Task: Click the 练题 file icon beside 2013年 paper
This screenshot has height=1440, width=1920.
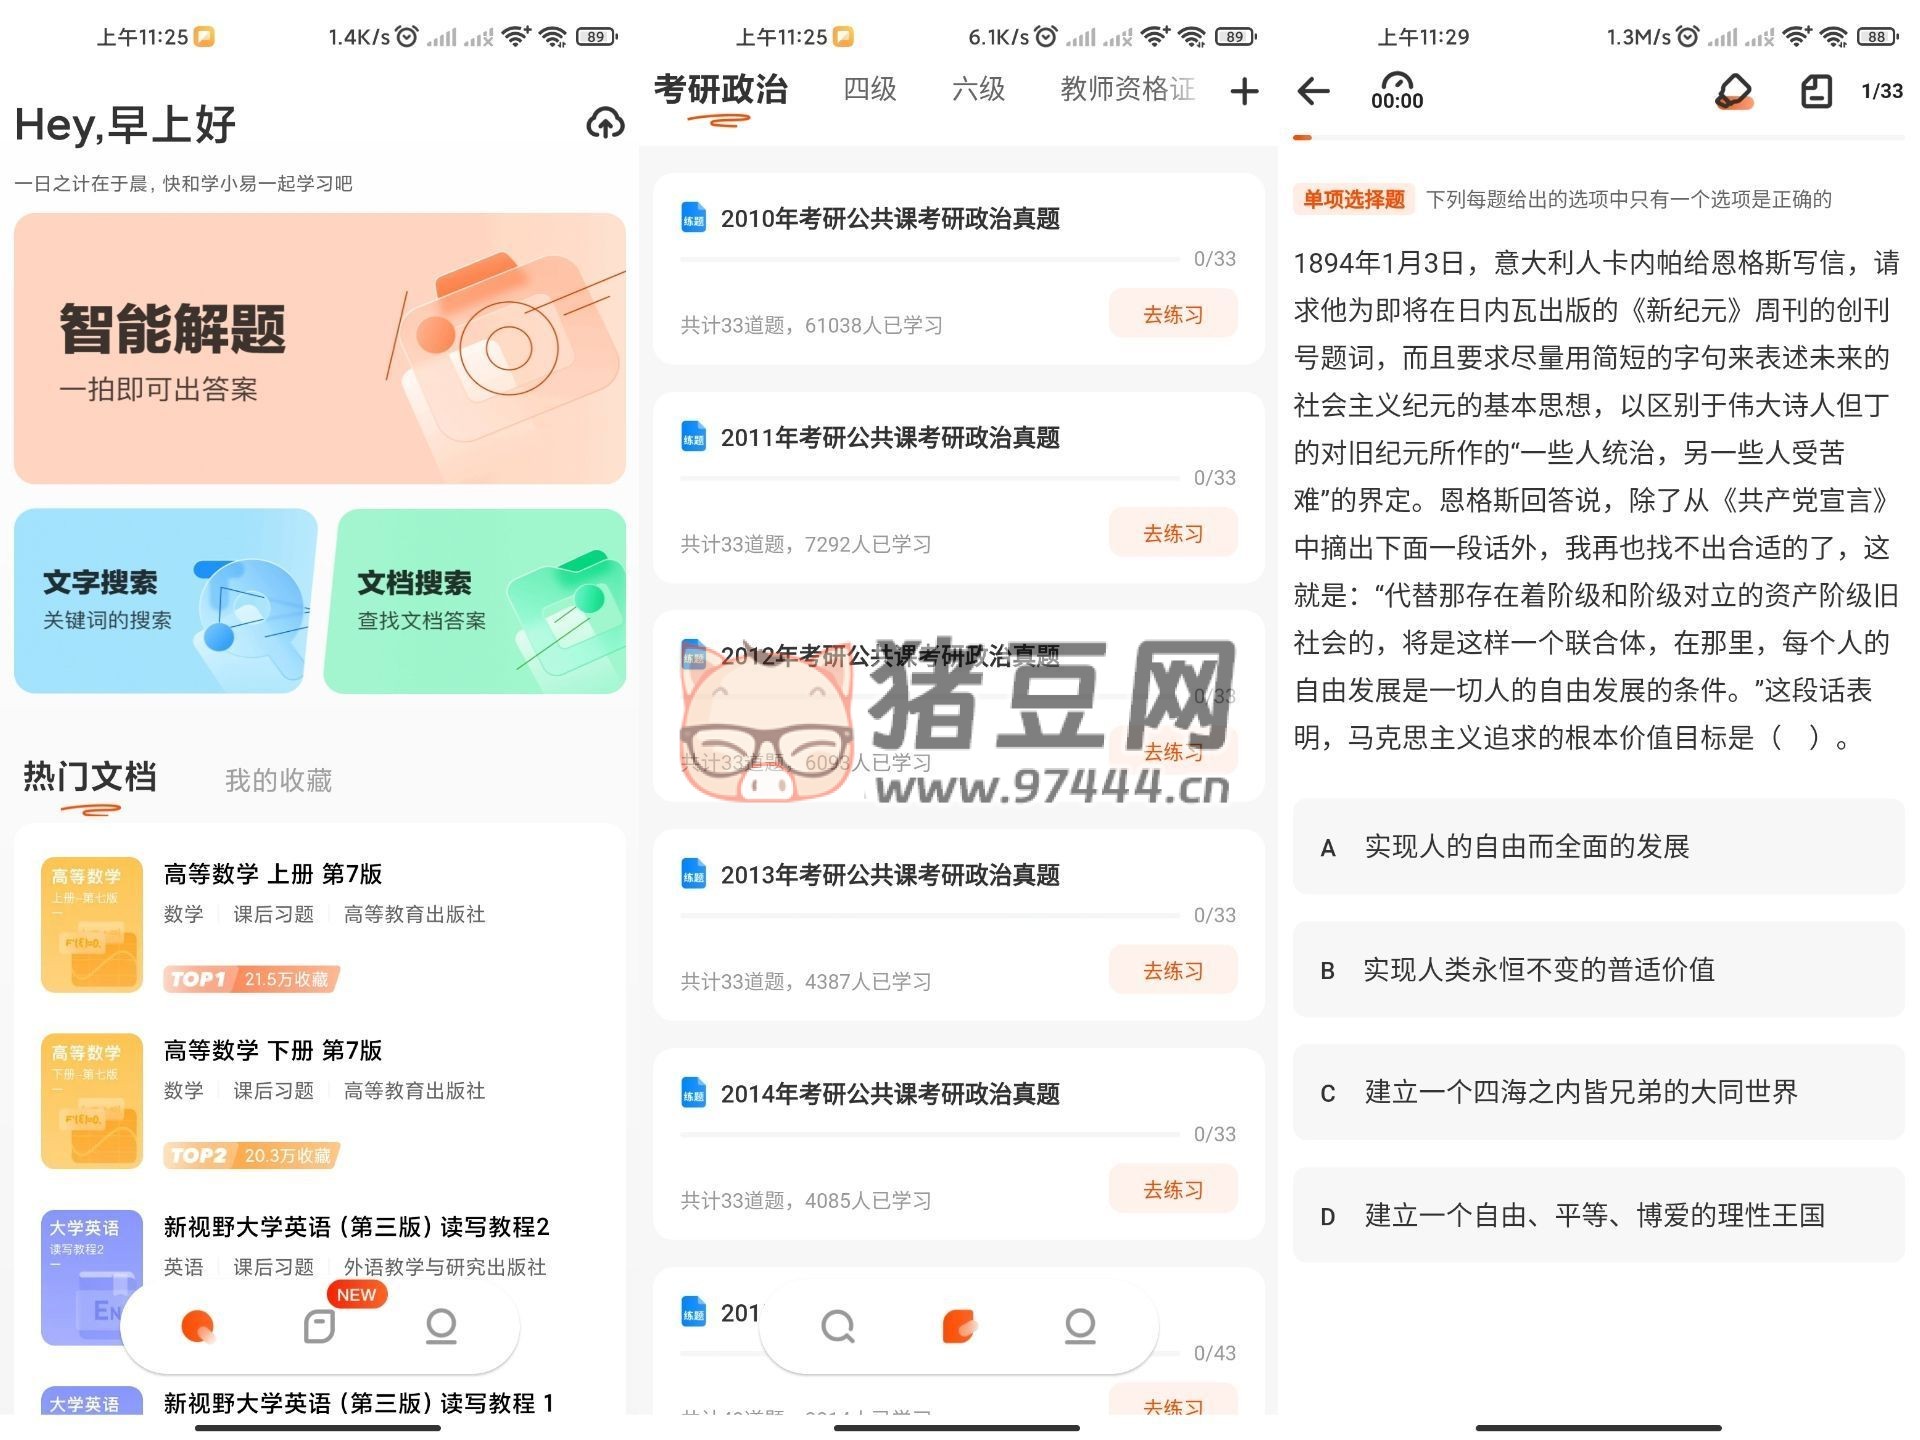Action: pos(693,874)
